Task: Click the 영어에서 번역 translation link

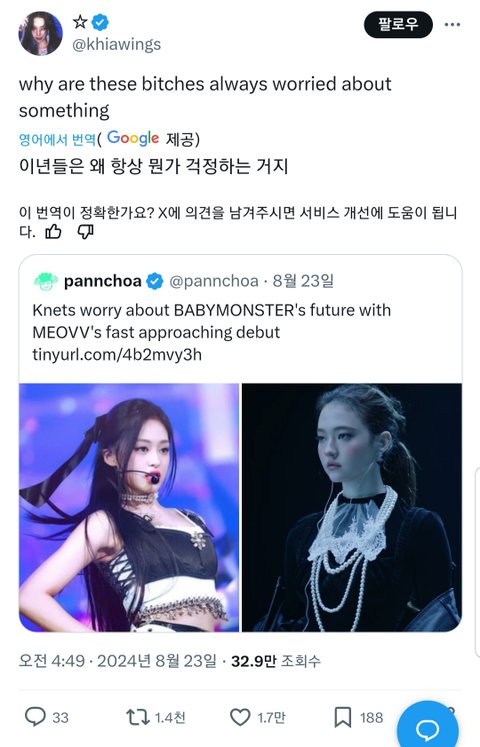Action: click(57, 140)
